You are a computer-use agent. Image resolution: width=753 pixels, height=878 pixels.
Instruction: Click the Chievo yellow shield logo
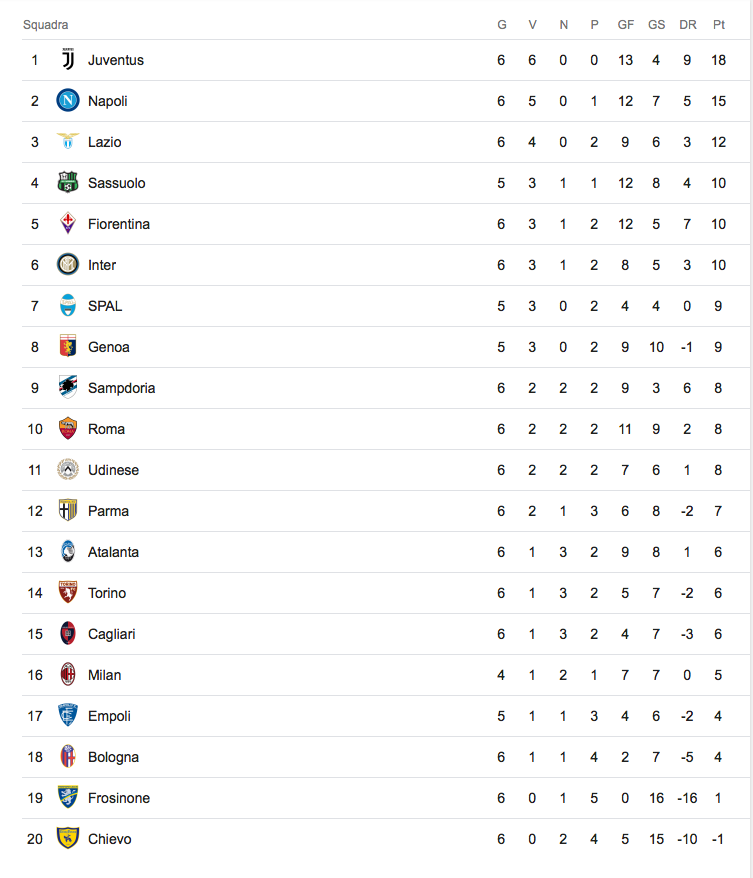coord(68,838)
